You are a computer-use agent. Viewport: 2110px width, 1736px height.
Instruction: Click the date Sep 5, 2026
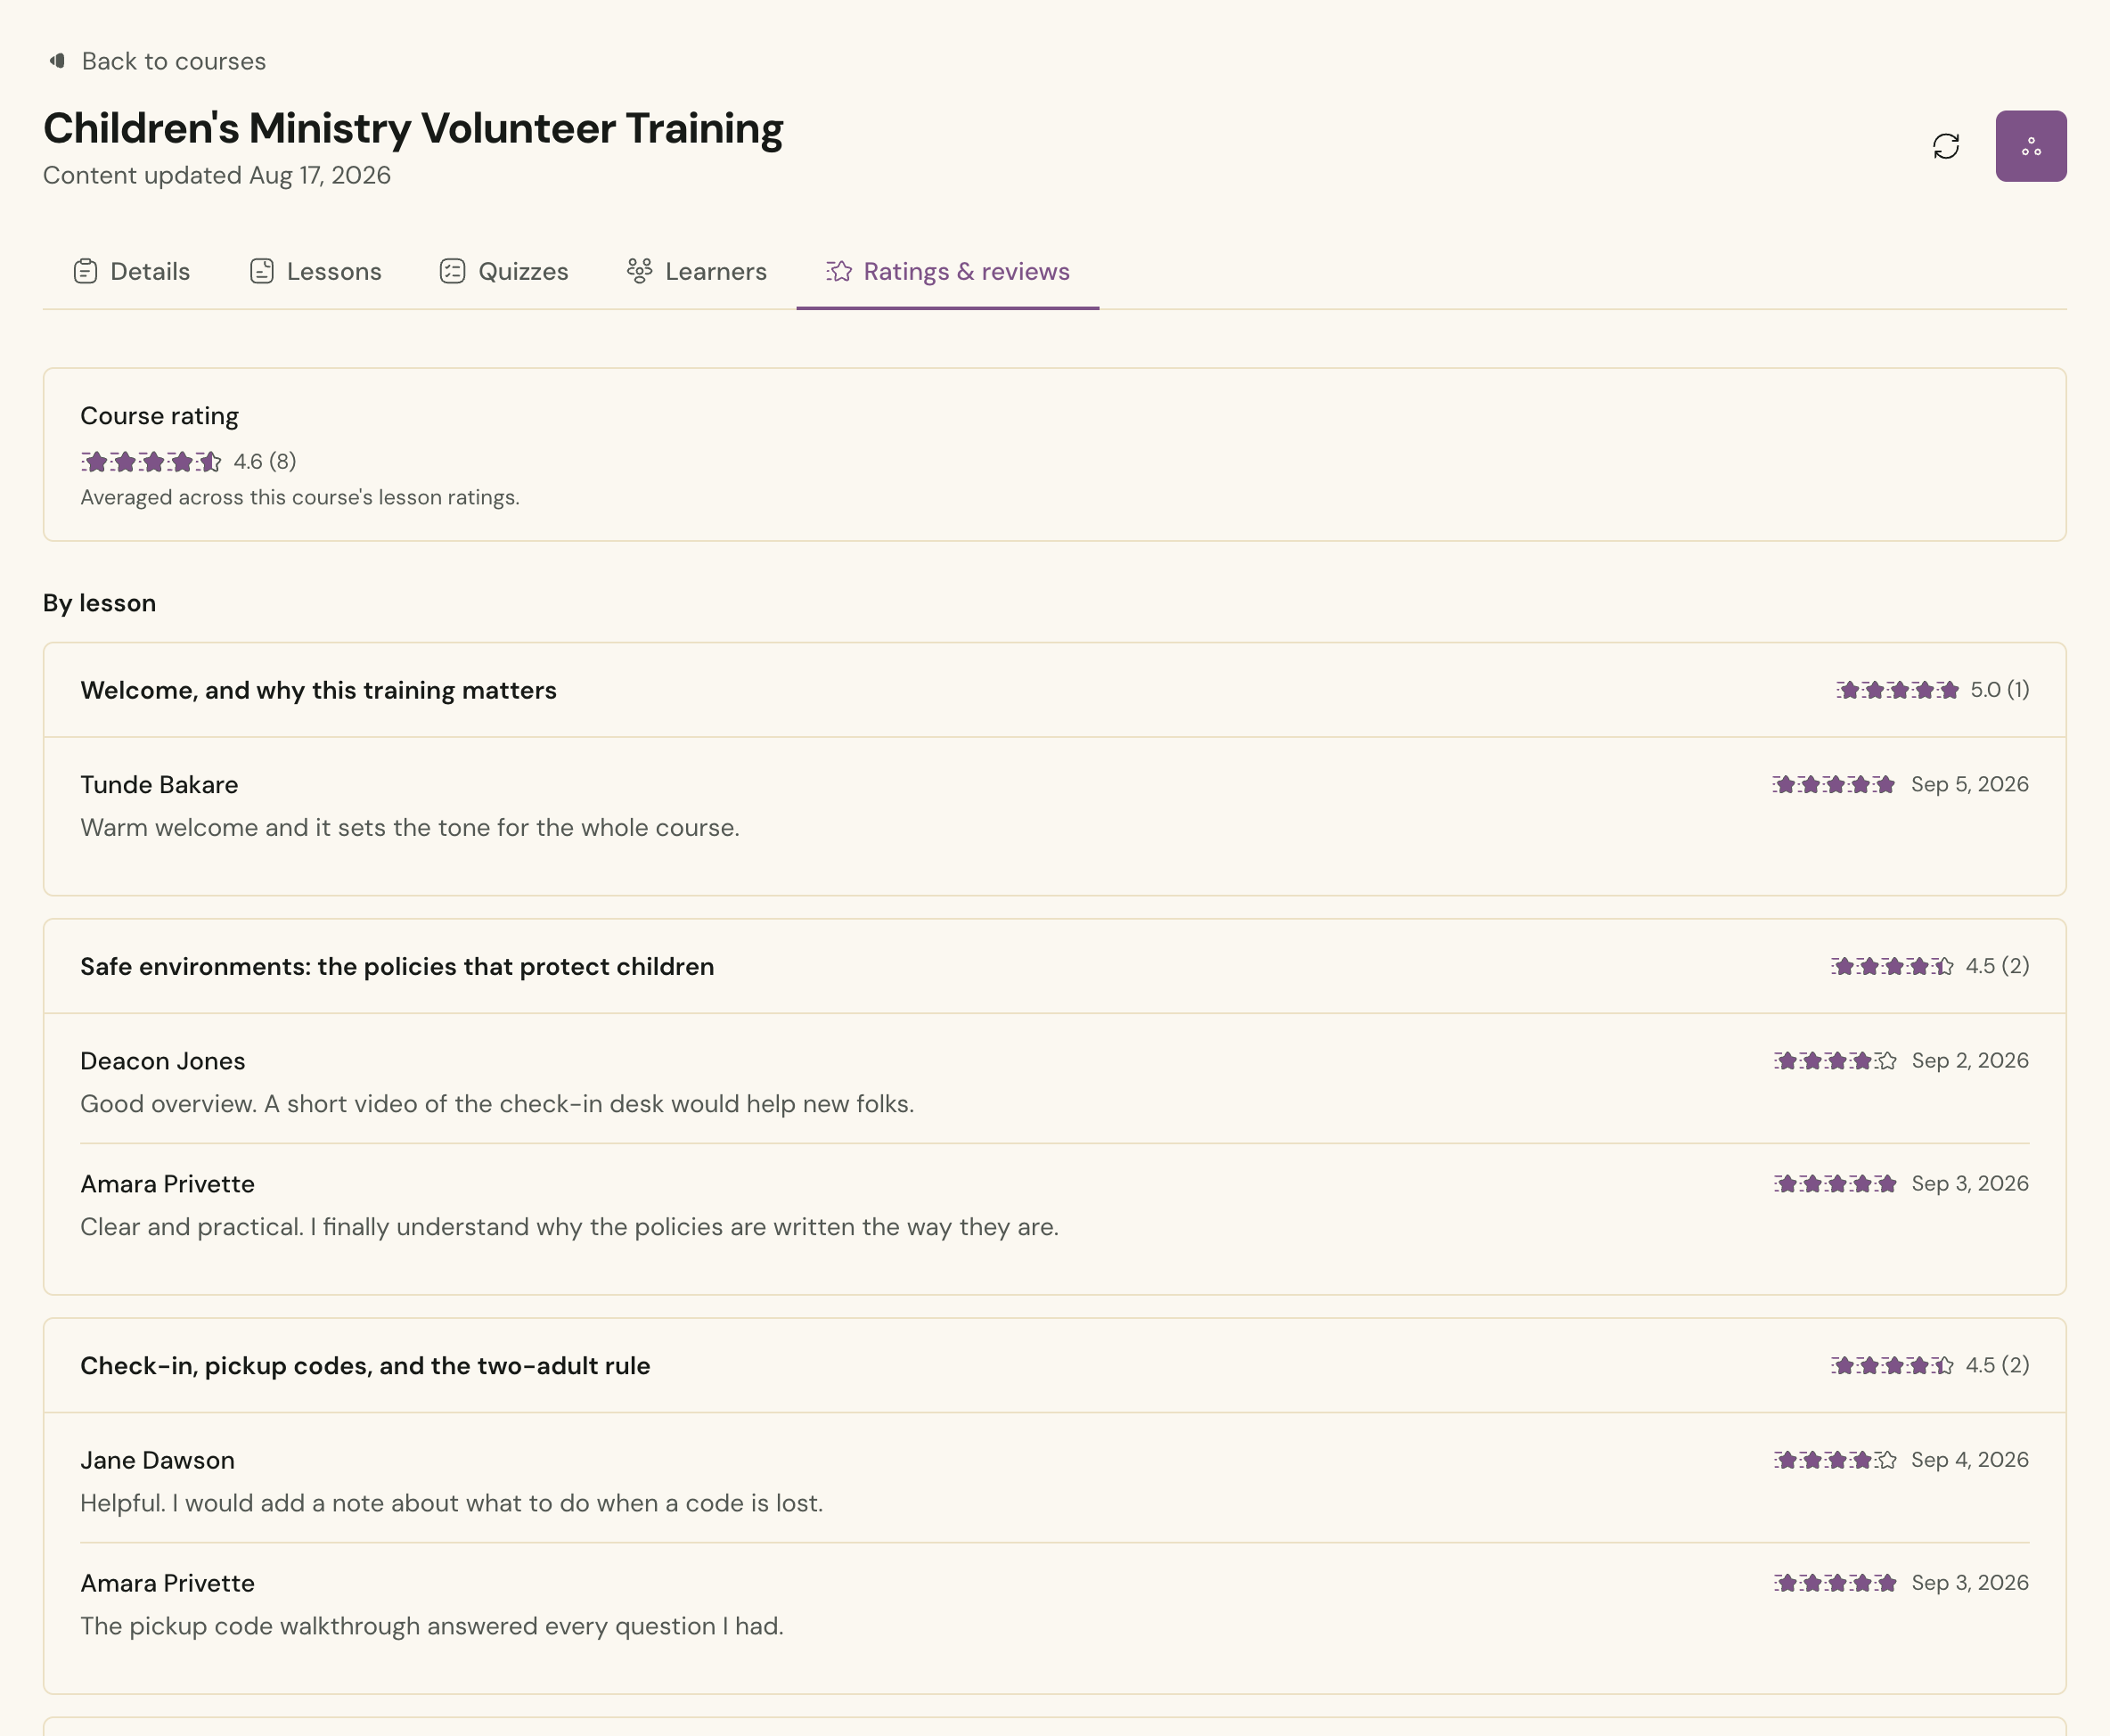(1969, 784)
